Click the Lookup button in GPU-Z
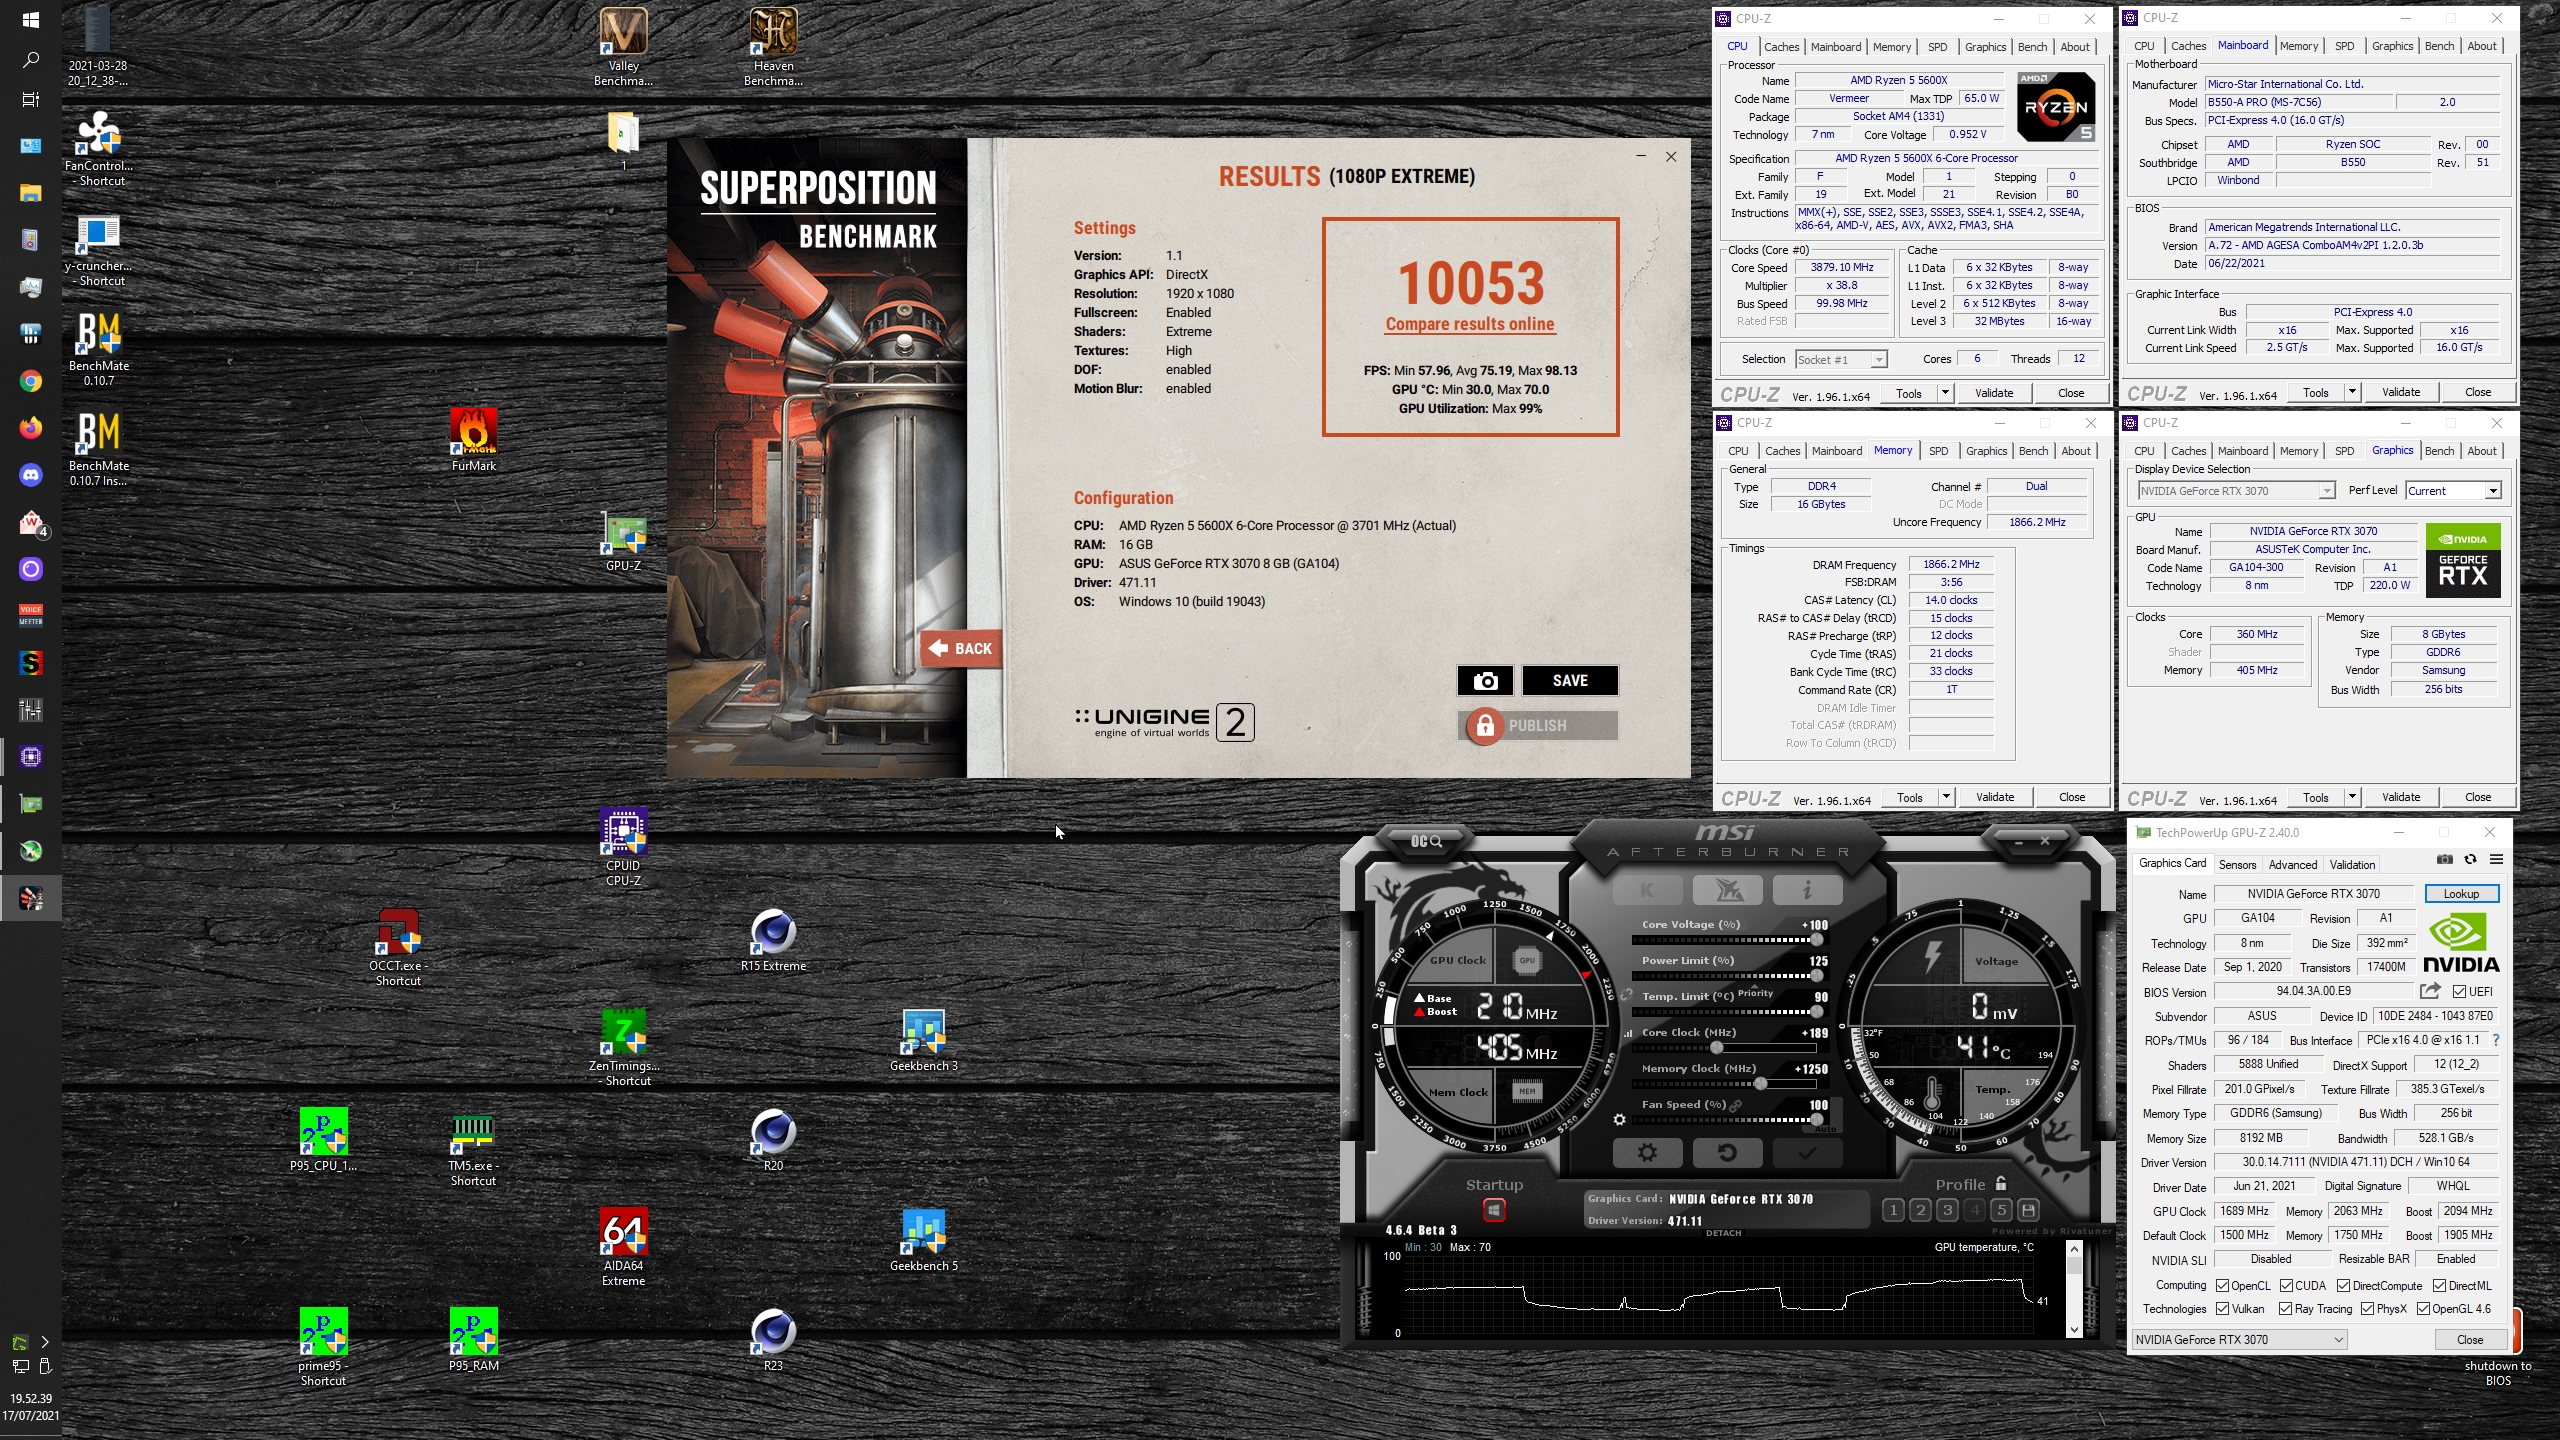Screen dimensions: 2560x1440 click(x=2461, y=894)
